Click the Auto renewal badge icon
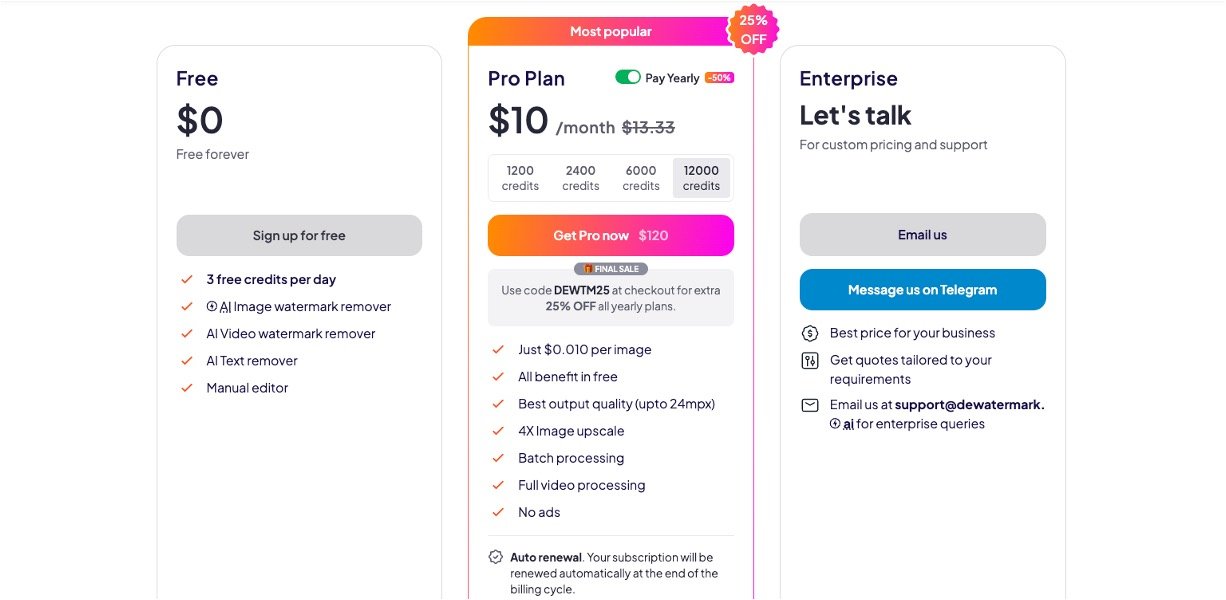Viewport: 1226px width, 600px height. 496,557
